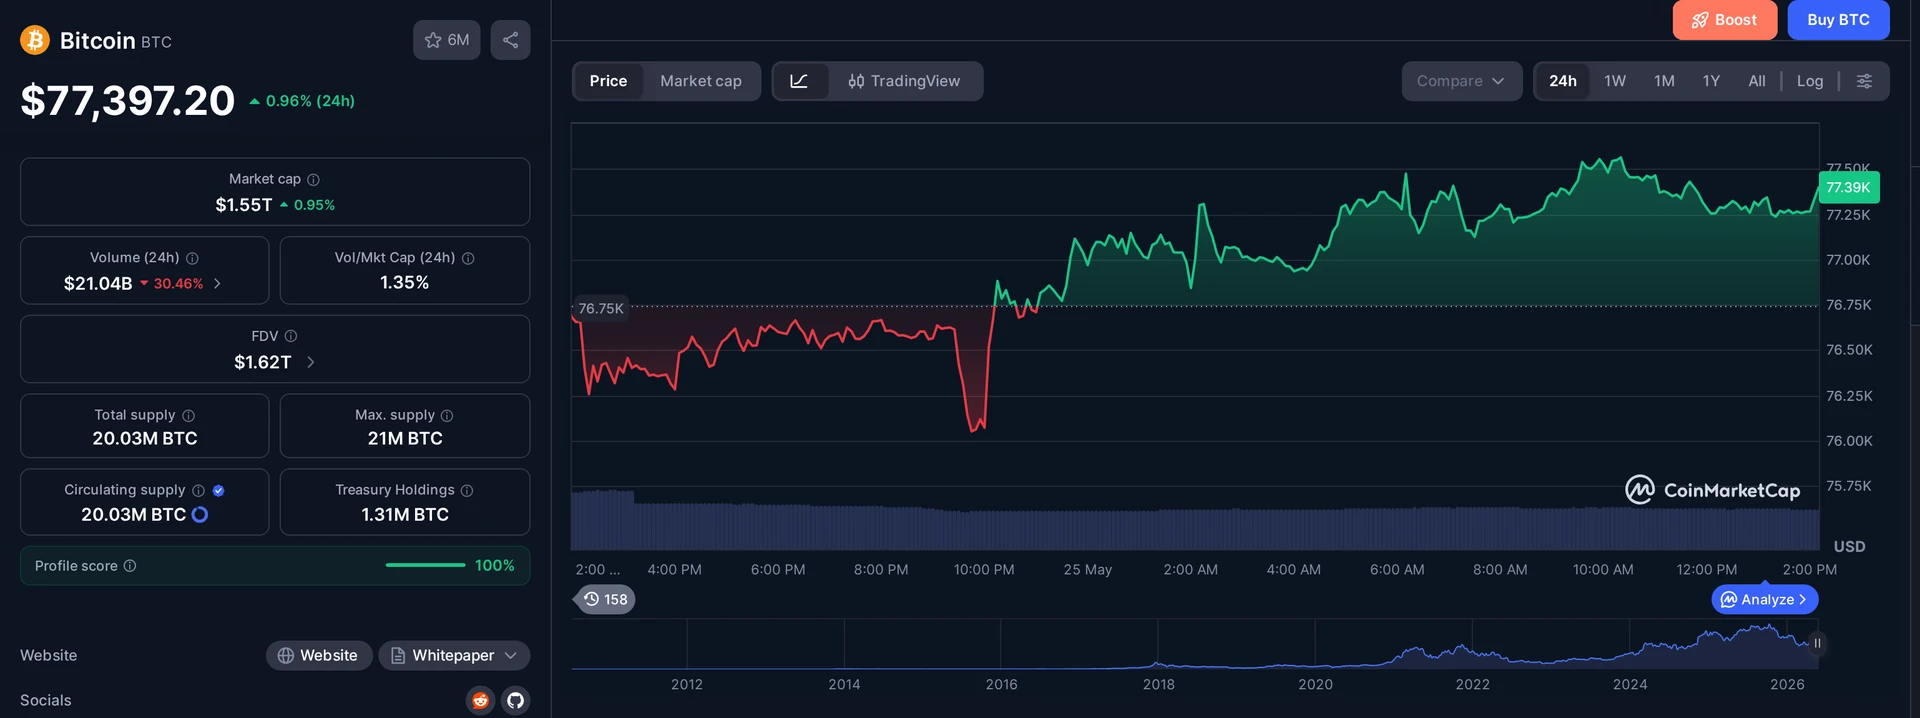
Task: Click the verified badge next to Circulating supply
Action: 218,490
